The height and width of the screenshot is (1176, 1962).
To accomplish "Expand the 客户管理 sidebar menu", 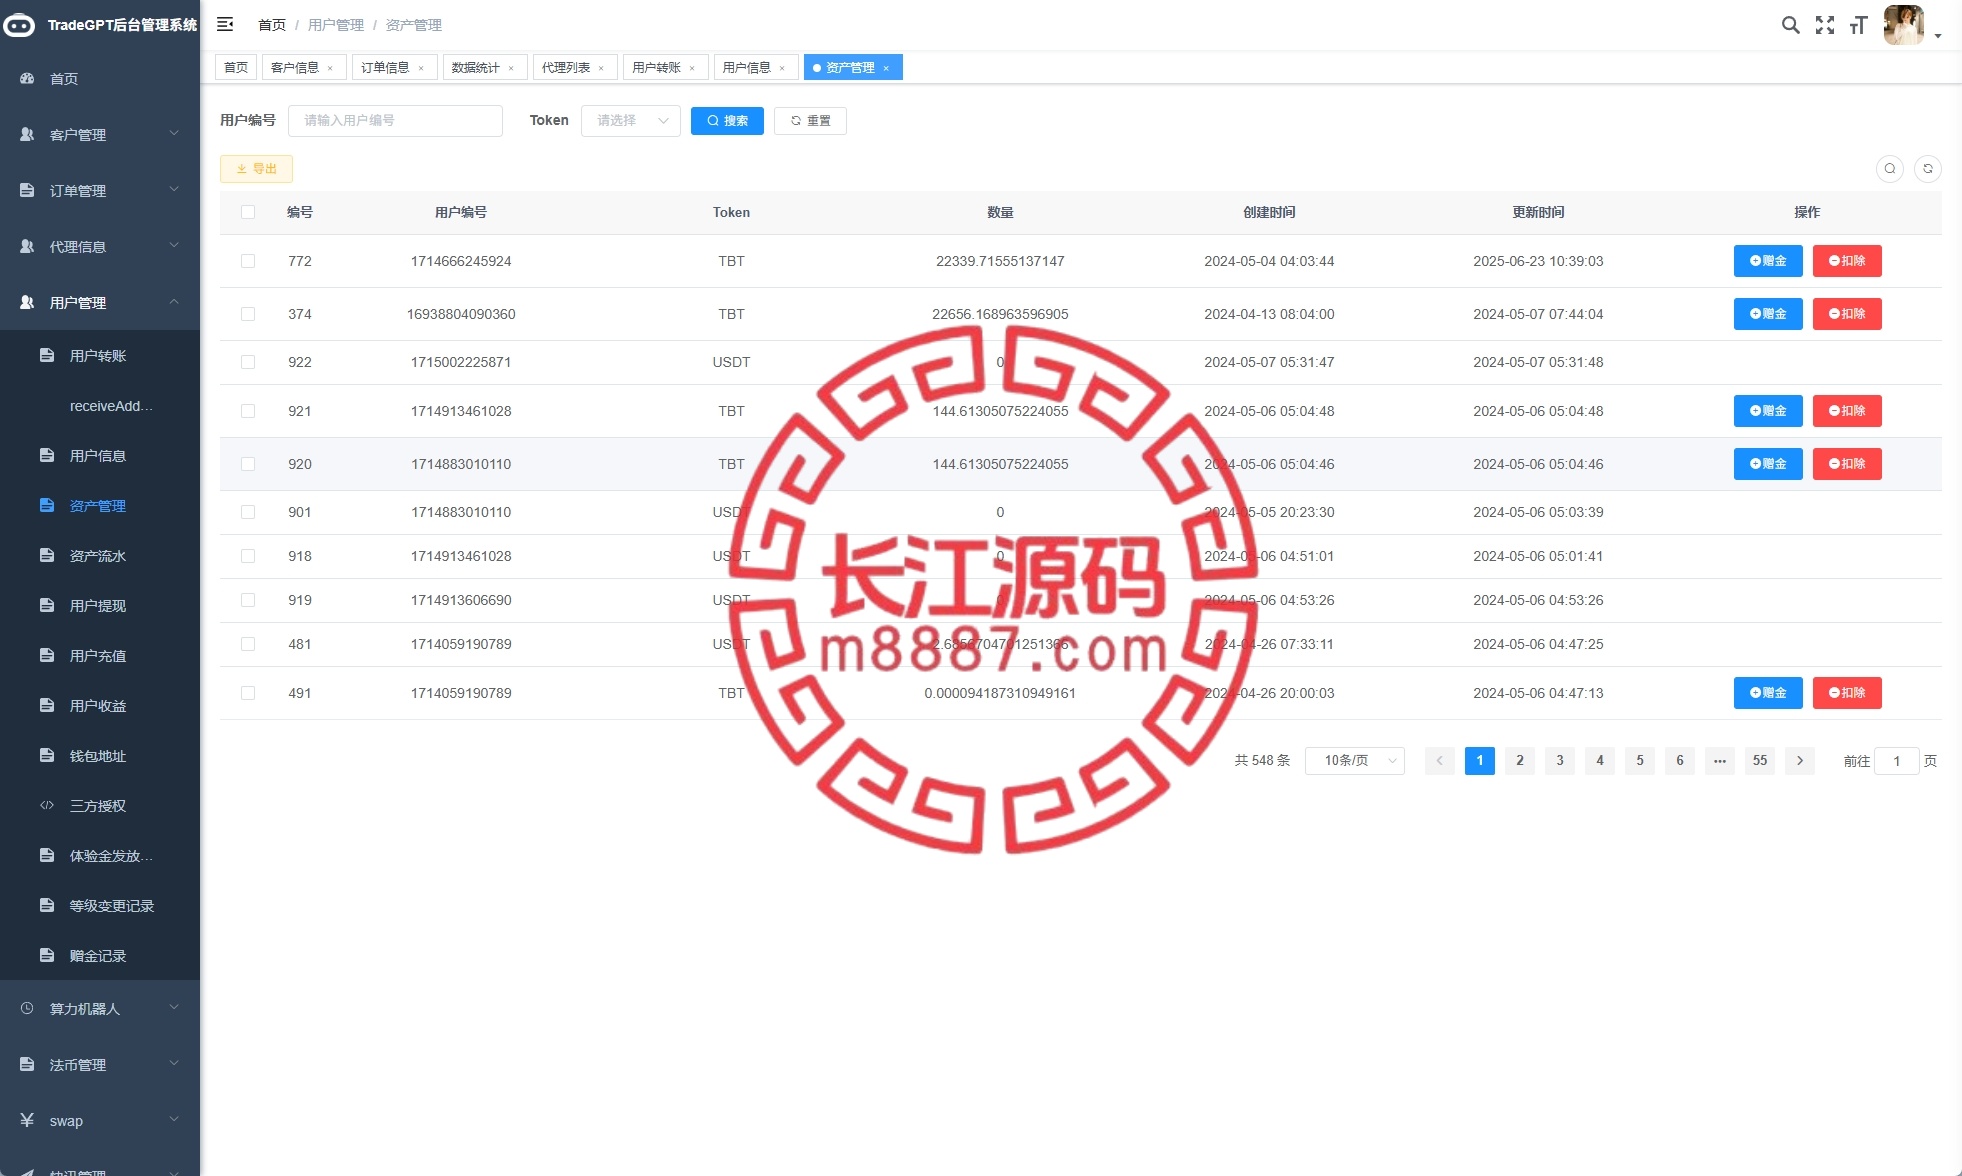I will click(x=100, y=134).
